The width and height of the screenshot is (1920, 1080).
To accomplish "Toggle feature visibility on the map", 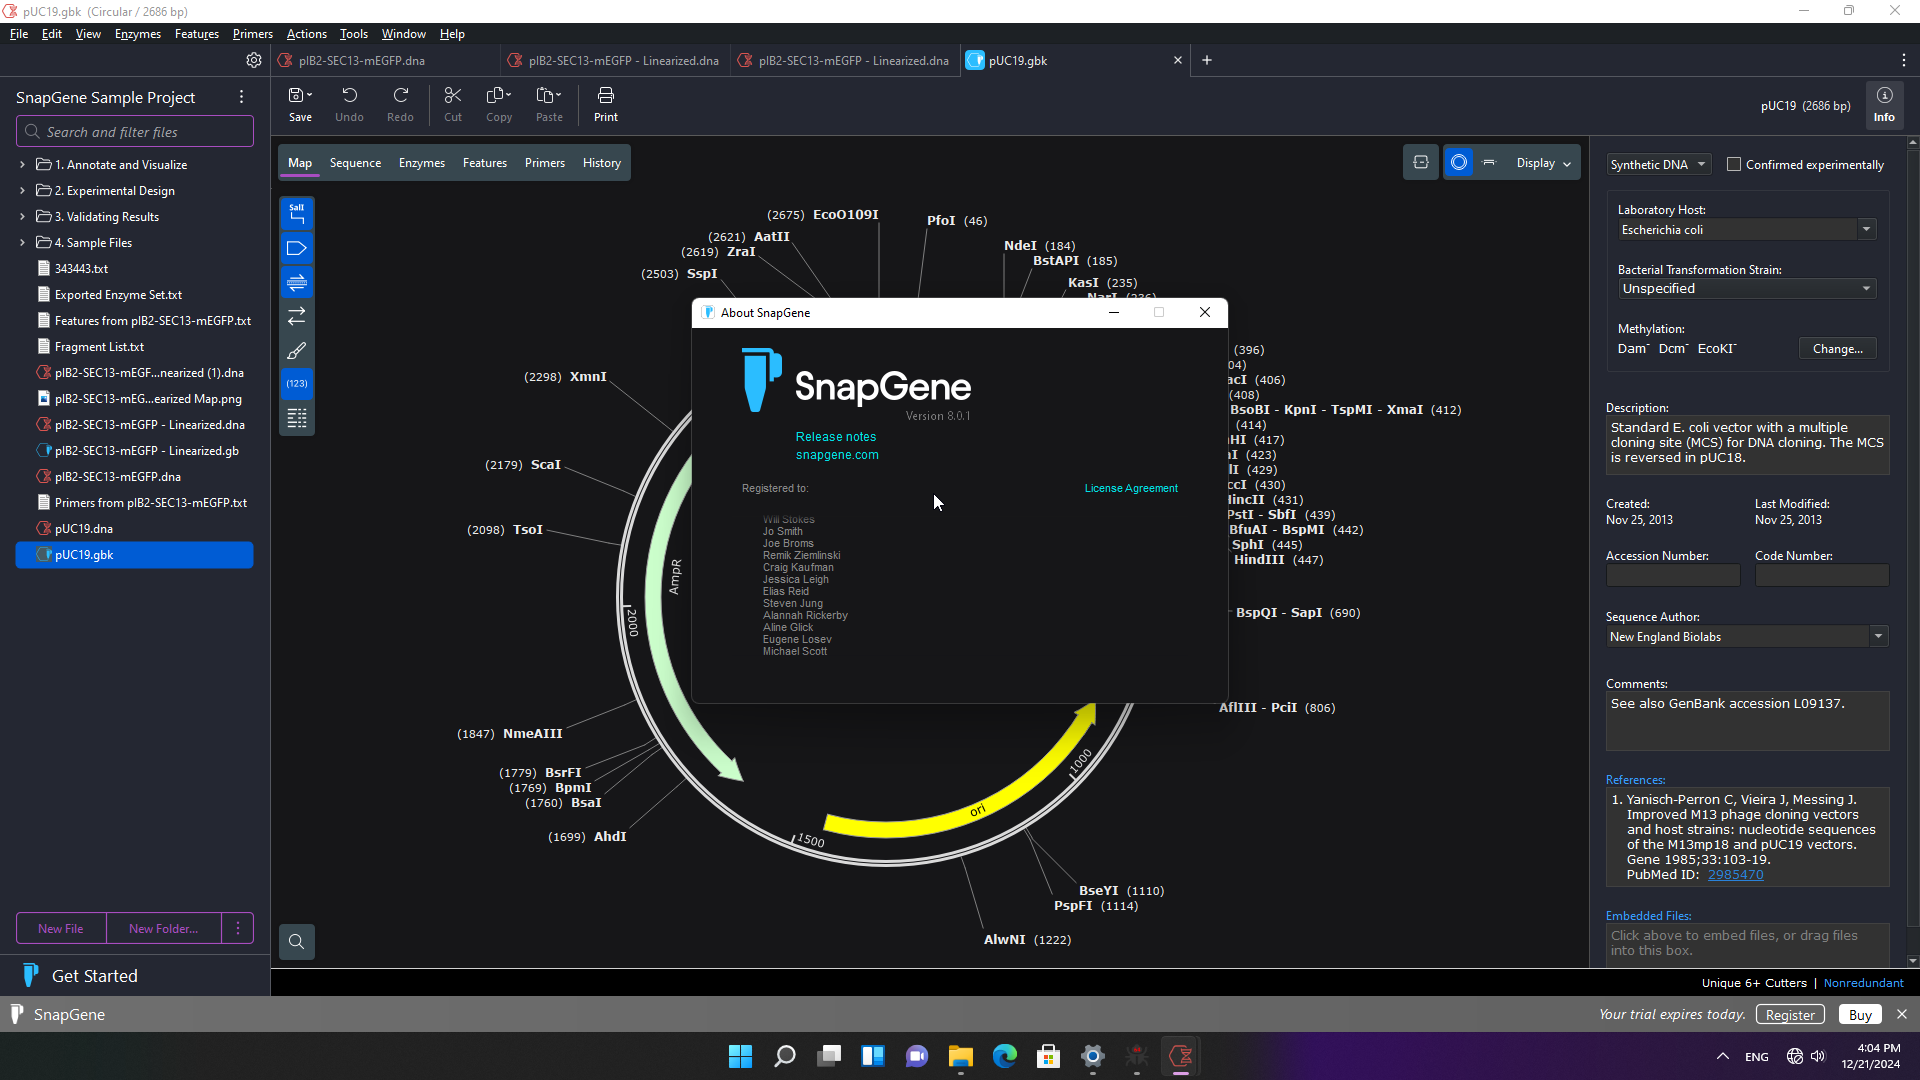I will 297,248.
